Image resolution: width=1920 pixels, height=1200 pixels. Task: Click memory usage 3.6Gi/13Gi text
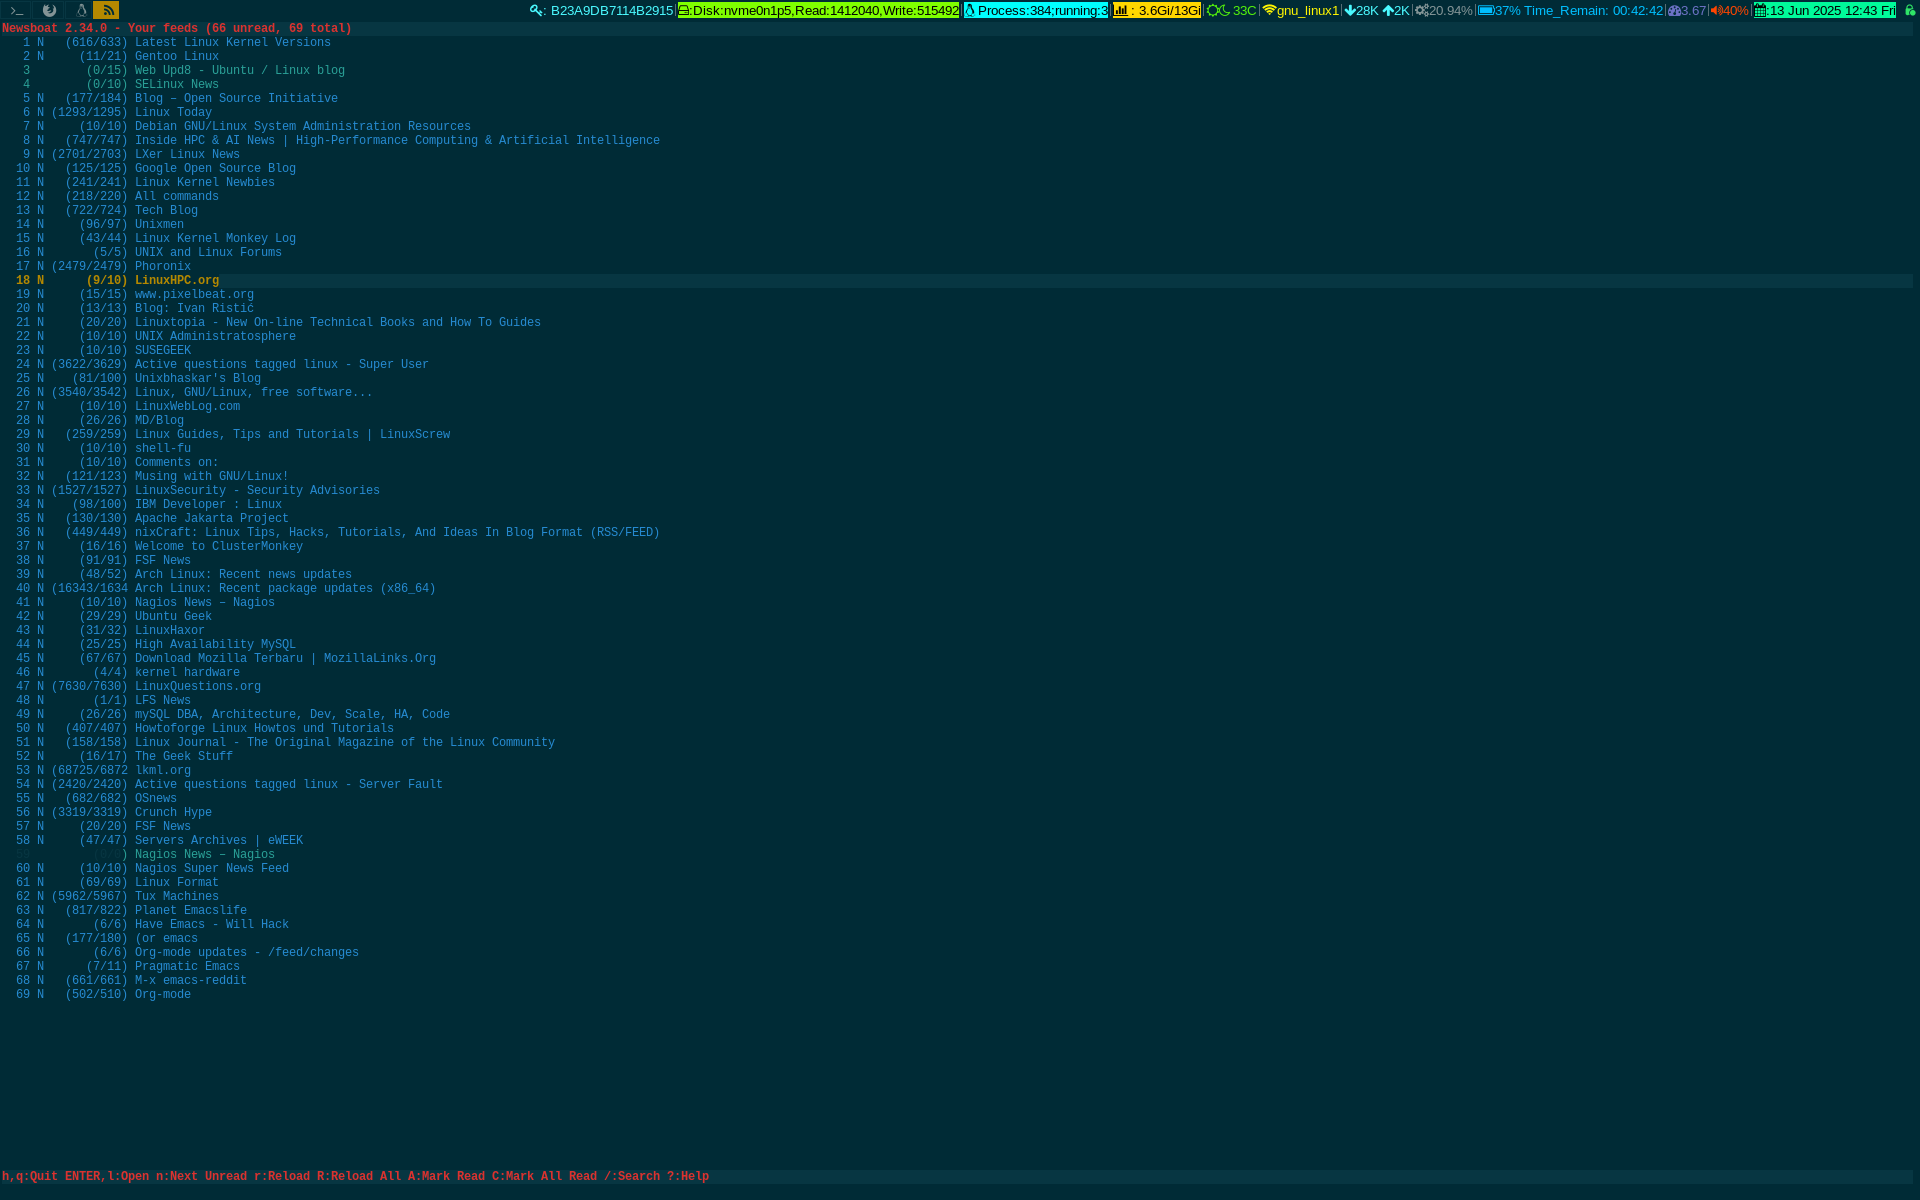[1169, 11]
